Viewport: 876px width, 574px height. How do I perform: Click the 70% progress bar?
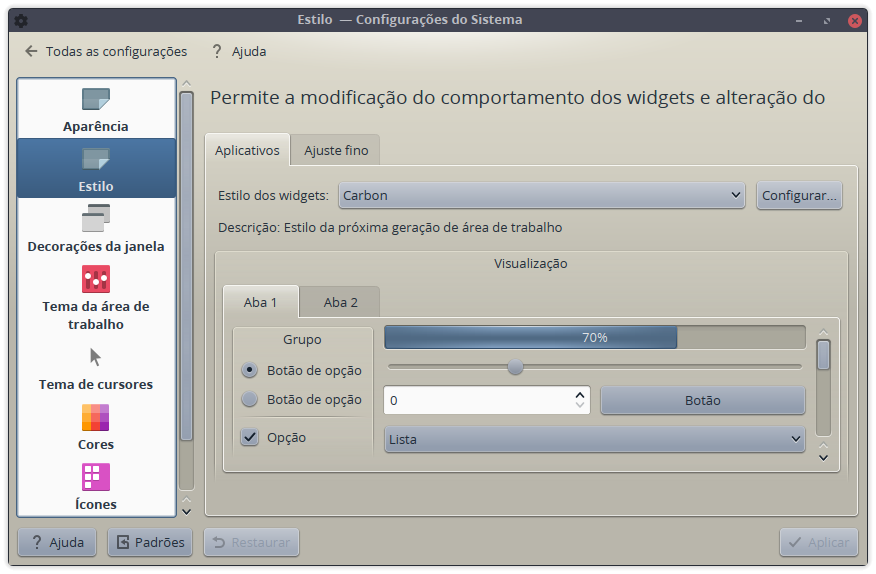pyautogui.click(x=595, y=338)
